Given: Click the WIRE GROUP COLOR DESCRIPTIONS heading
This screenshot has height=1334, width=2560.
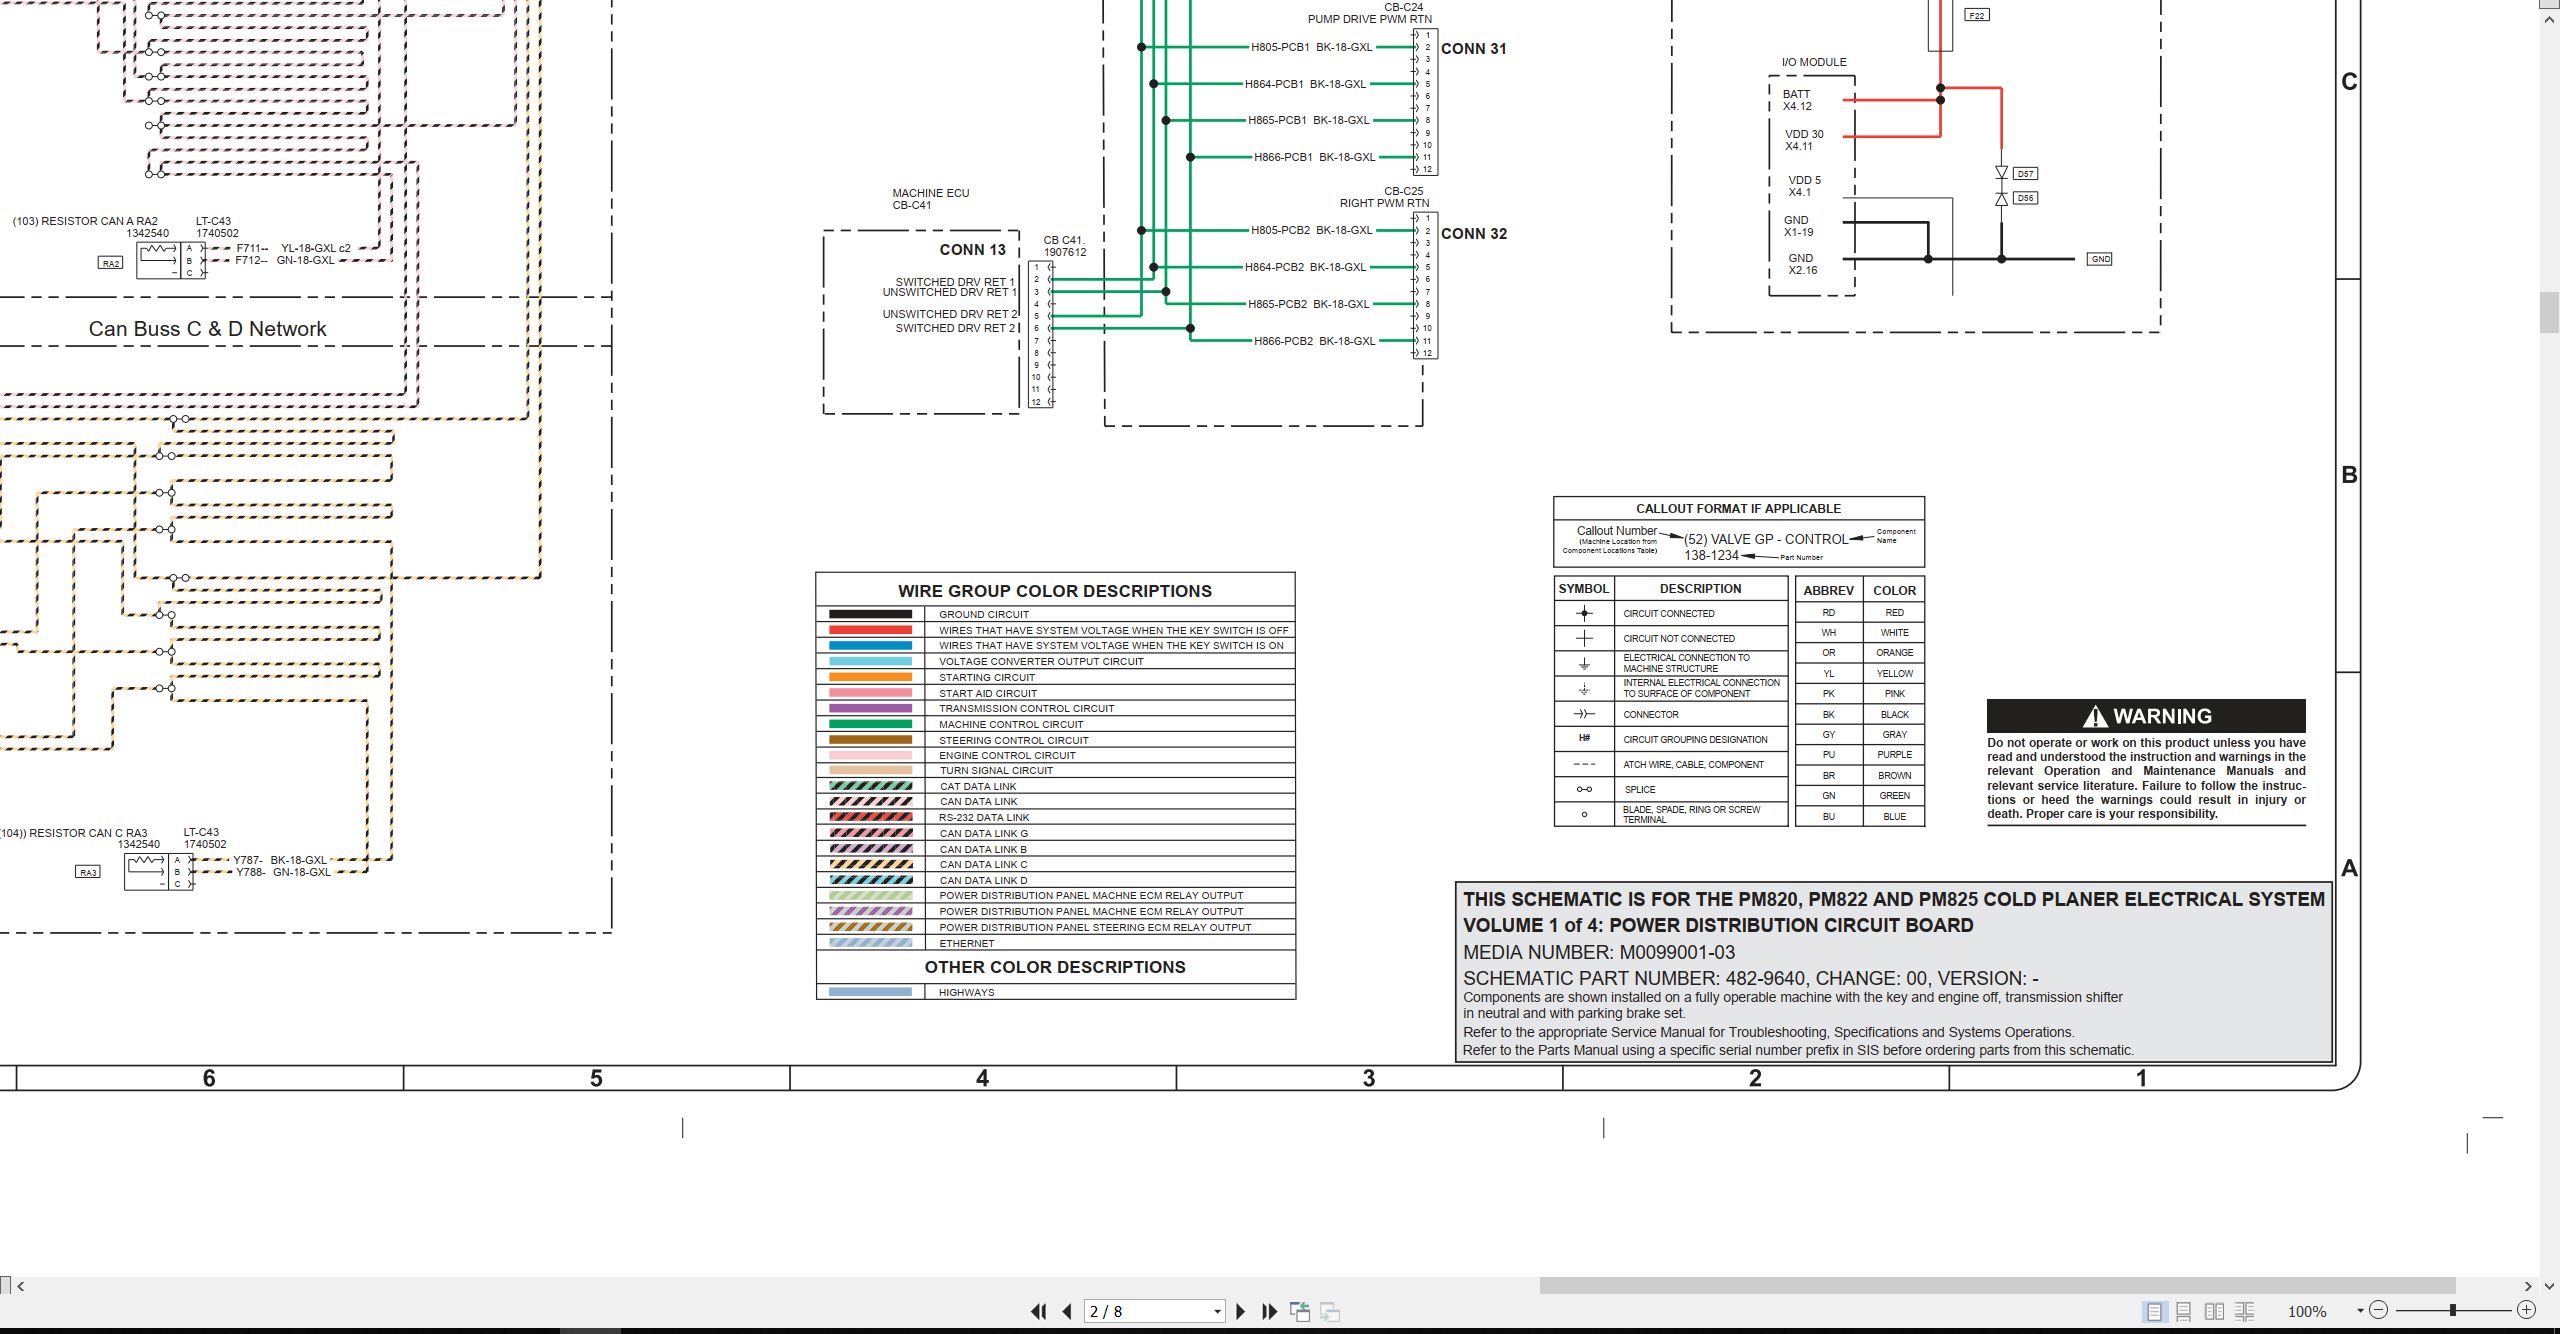Looking at the screenshot, I should (1054, 591).
